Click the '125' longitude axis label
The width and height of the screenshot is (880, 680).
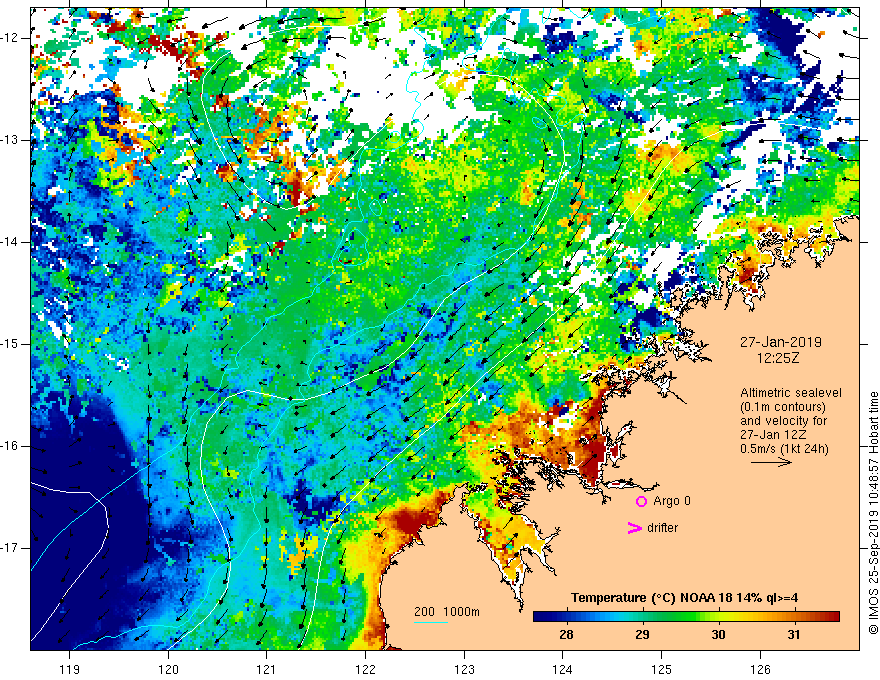tap(662, 670)
